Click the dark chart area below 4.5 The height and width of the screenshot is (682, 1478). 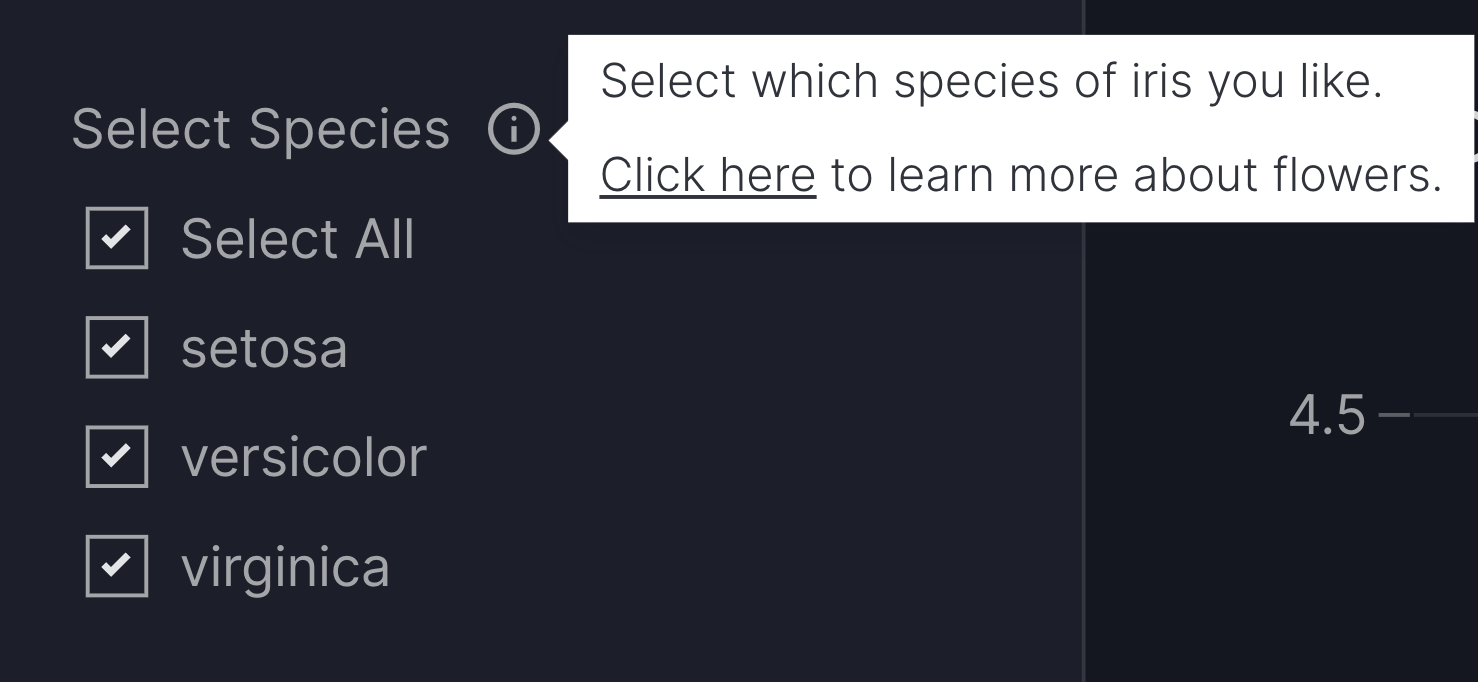1300,560
